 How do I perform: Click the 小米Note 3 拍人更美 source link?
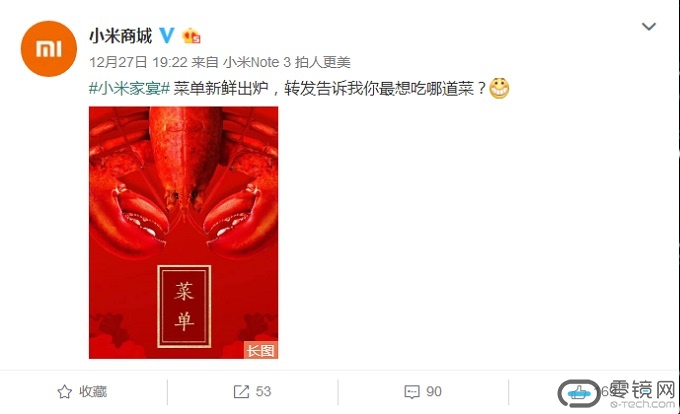click(287, 62)
